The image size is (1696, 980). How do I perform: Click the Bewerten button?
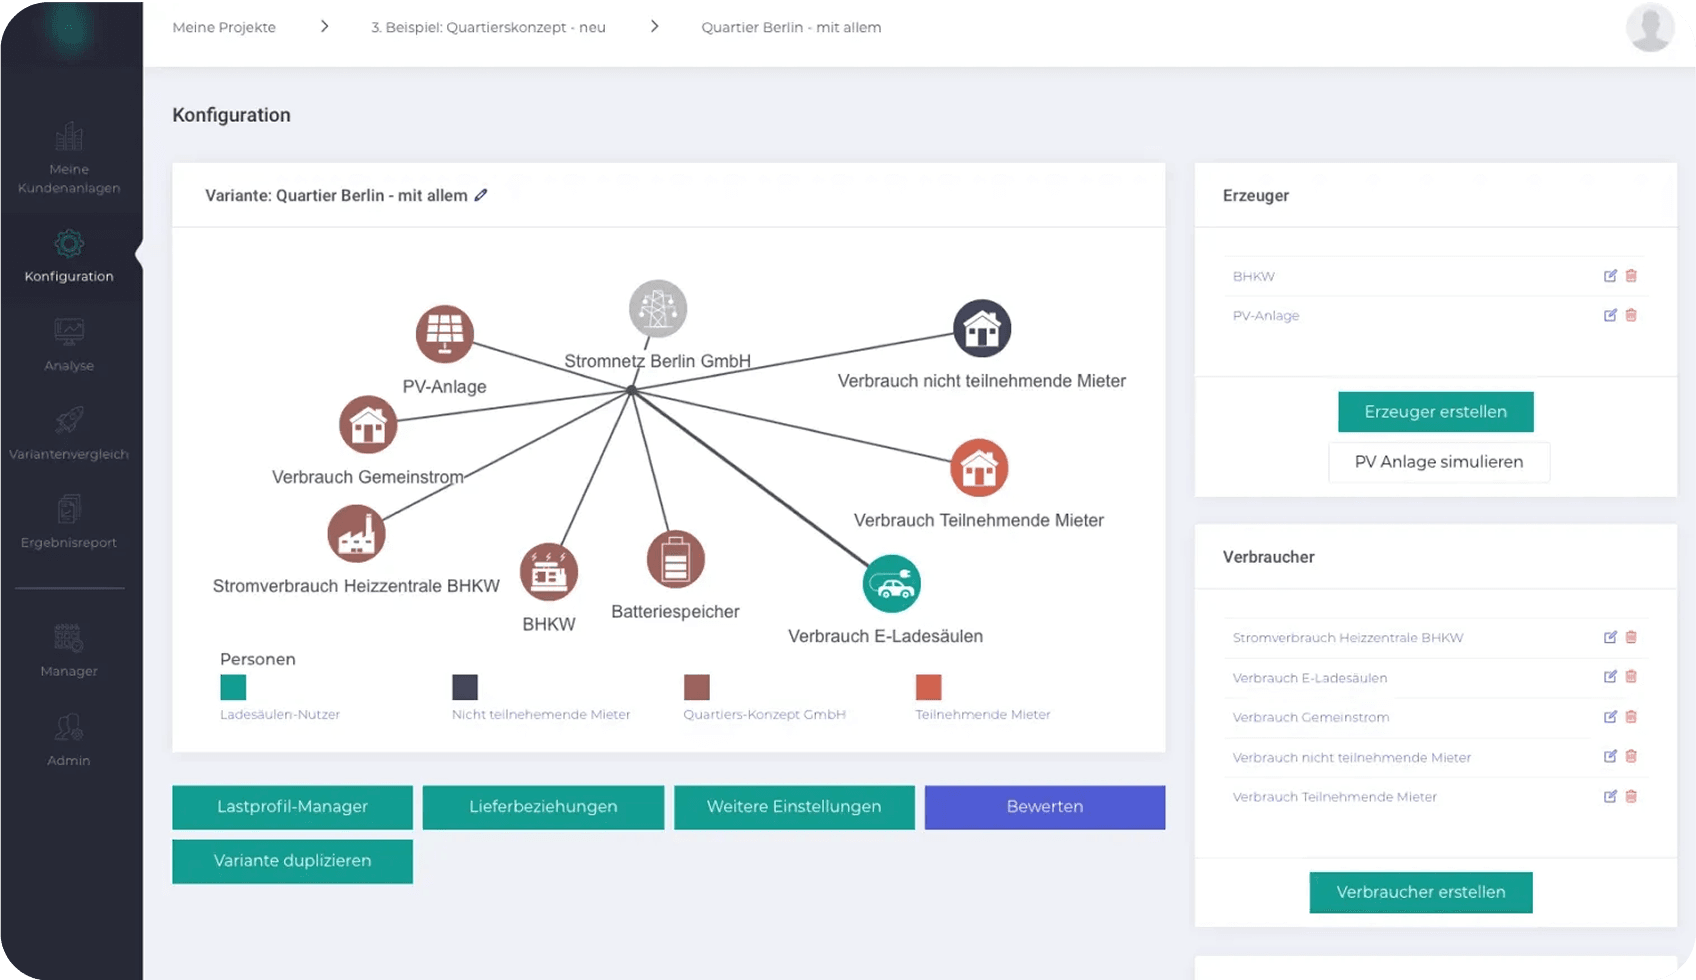coord(1044,807)
